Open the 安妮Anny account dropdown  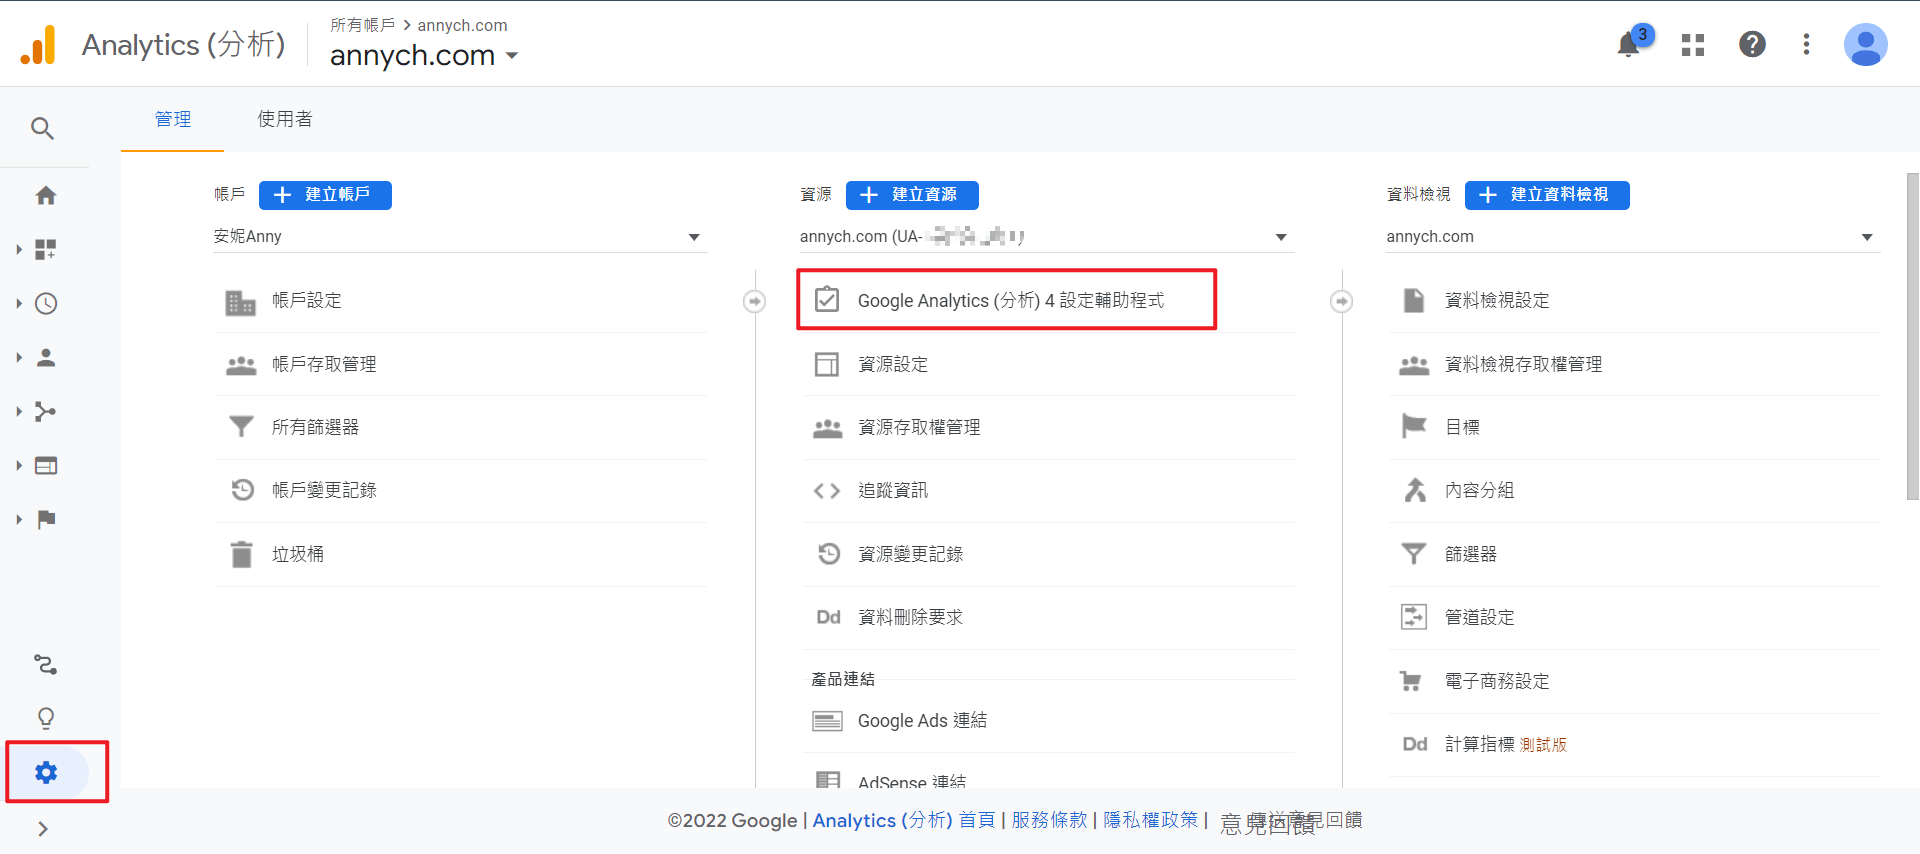coord(460,237)
